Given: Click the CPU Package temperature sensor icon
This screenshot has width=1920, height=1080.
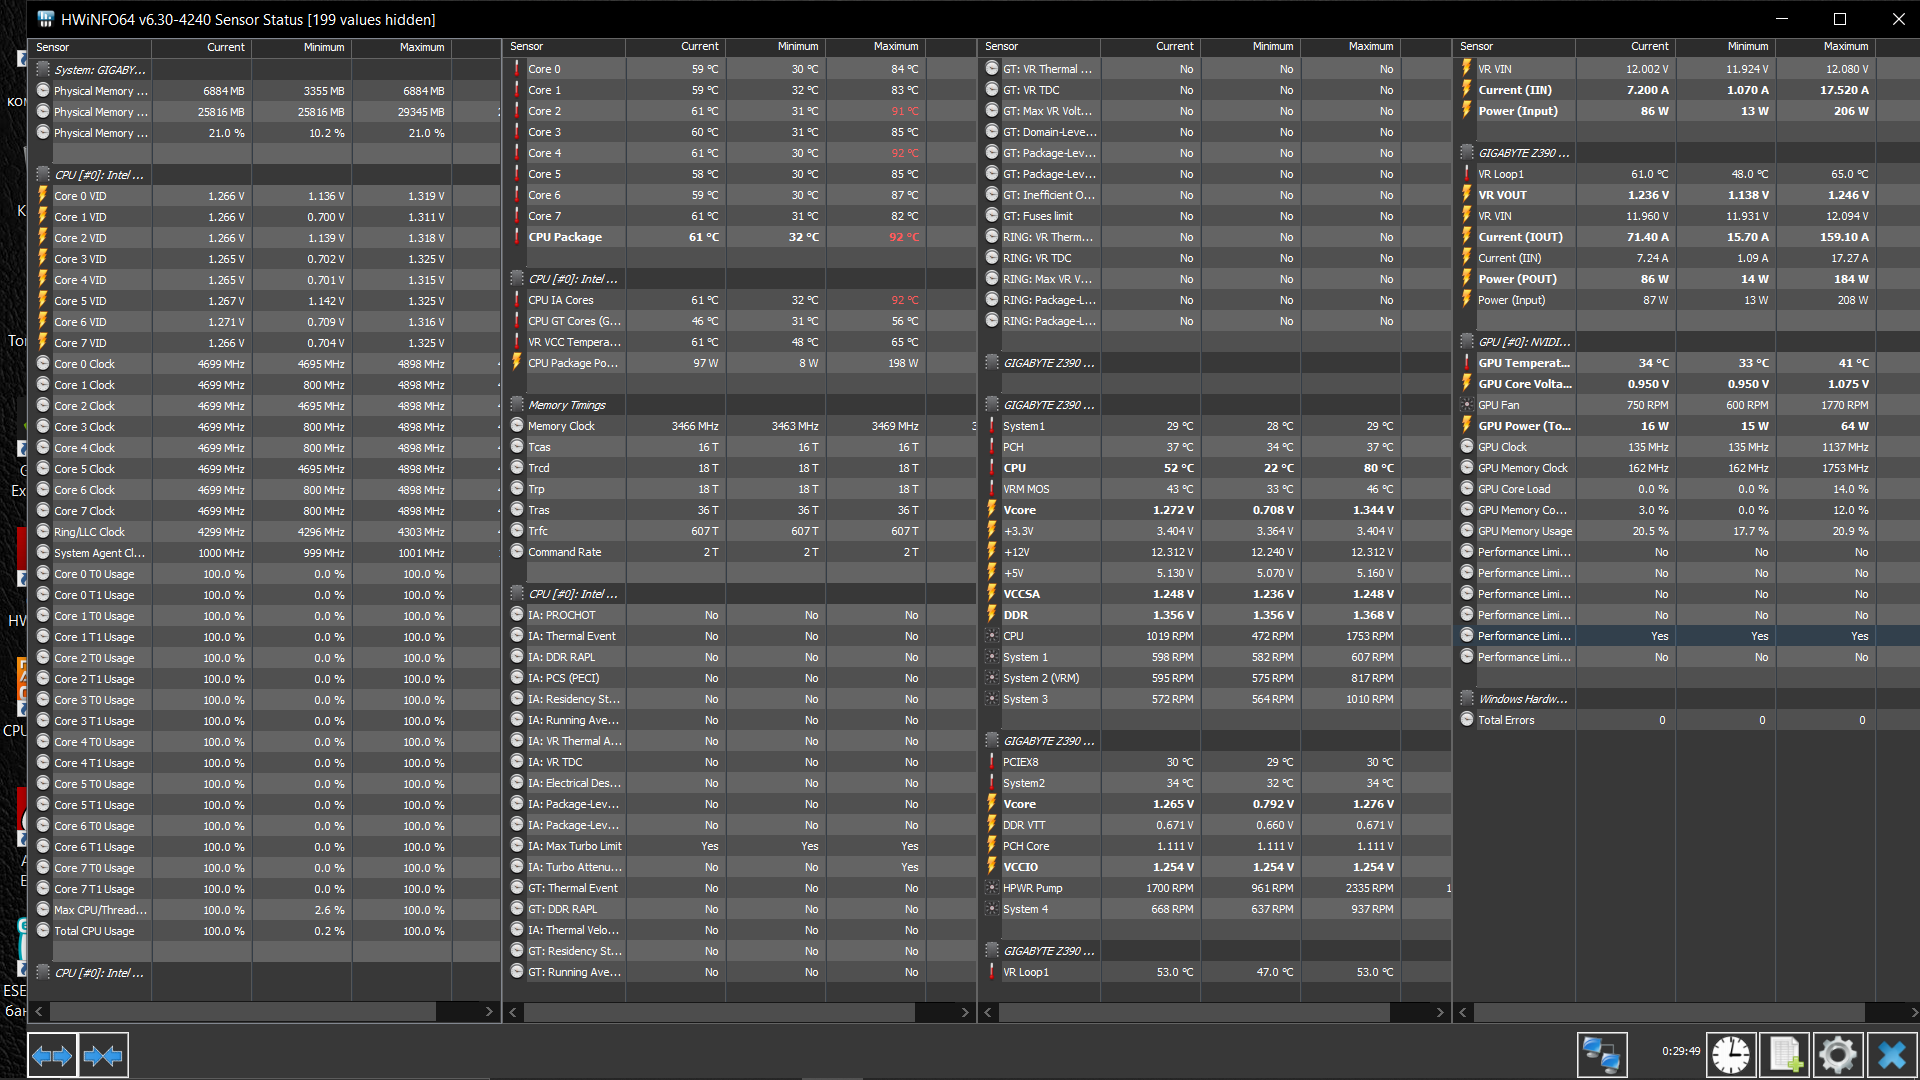Looking at the screenshot, I should point(517,237).
